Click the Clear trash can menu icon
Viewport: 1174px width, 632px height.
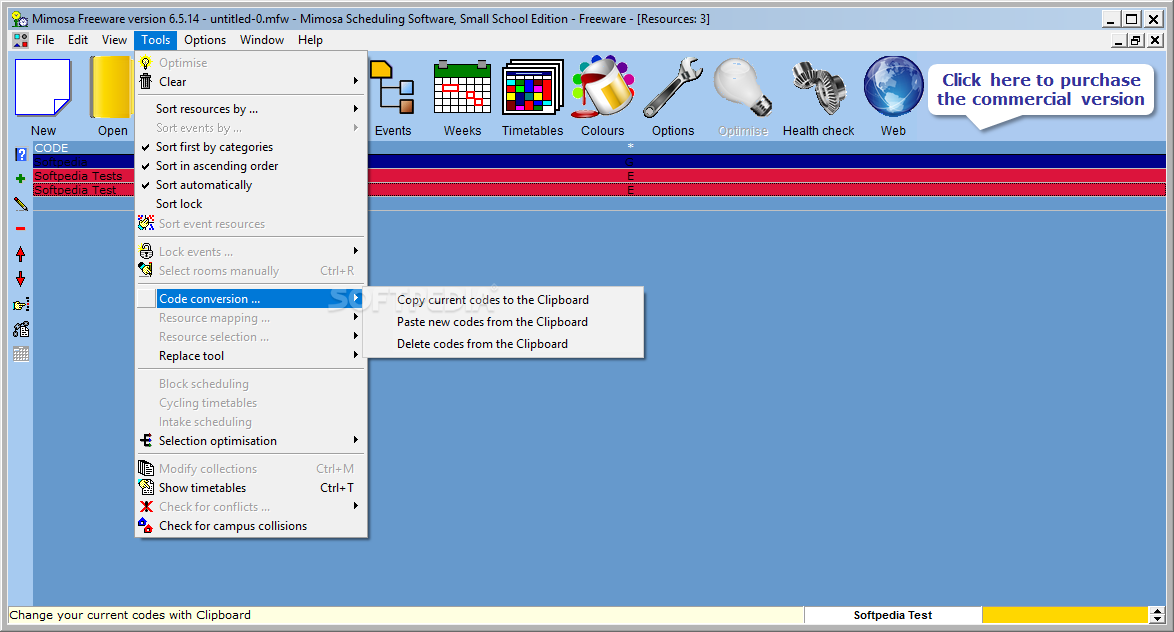point(146,82)
